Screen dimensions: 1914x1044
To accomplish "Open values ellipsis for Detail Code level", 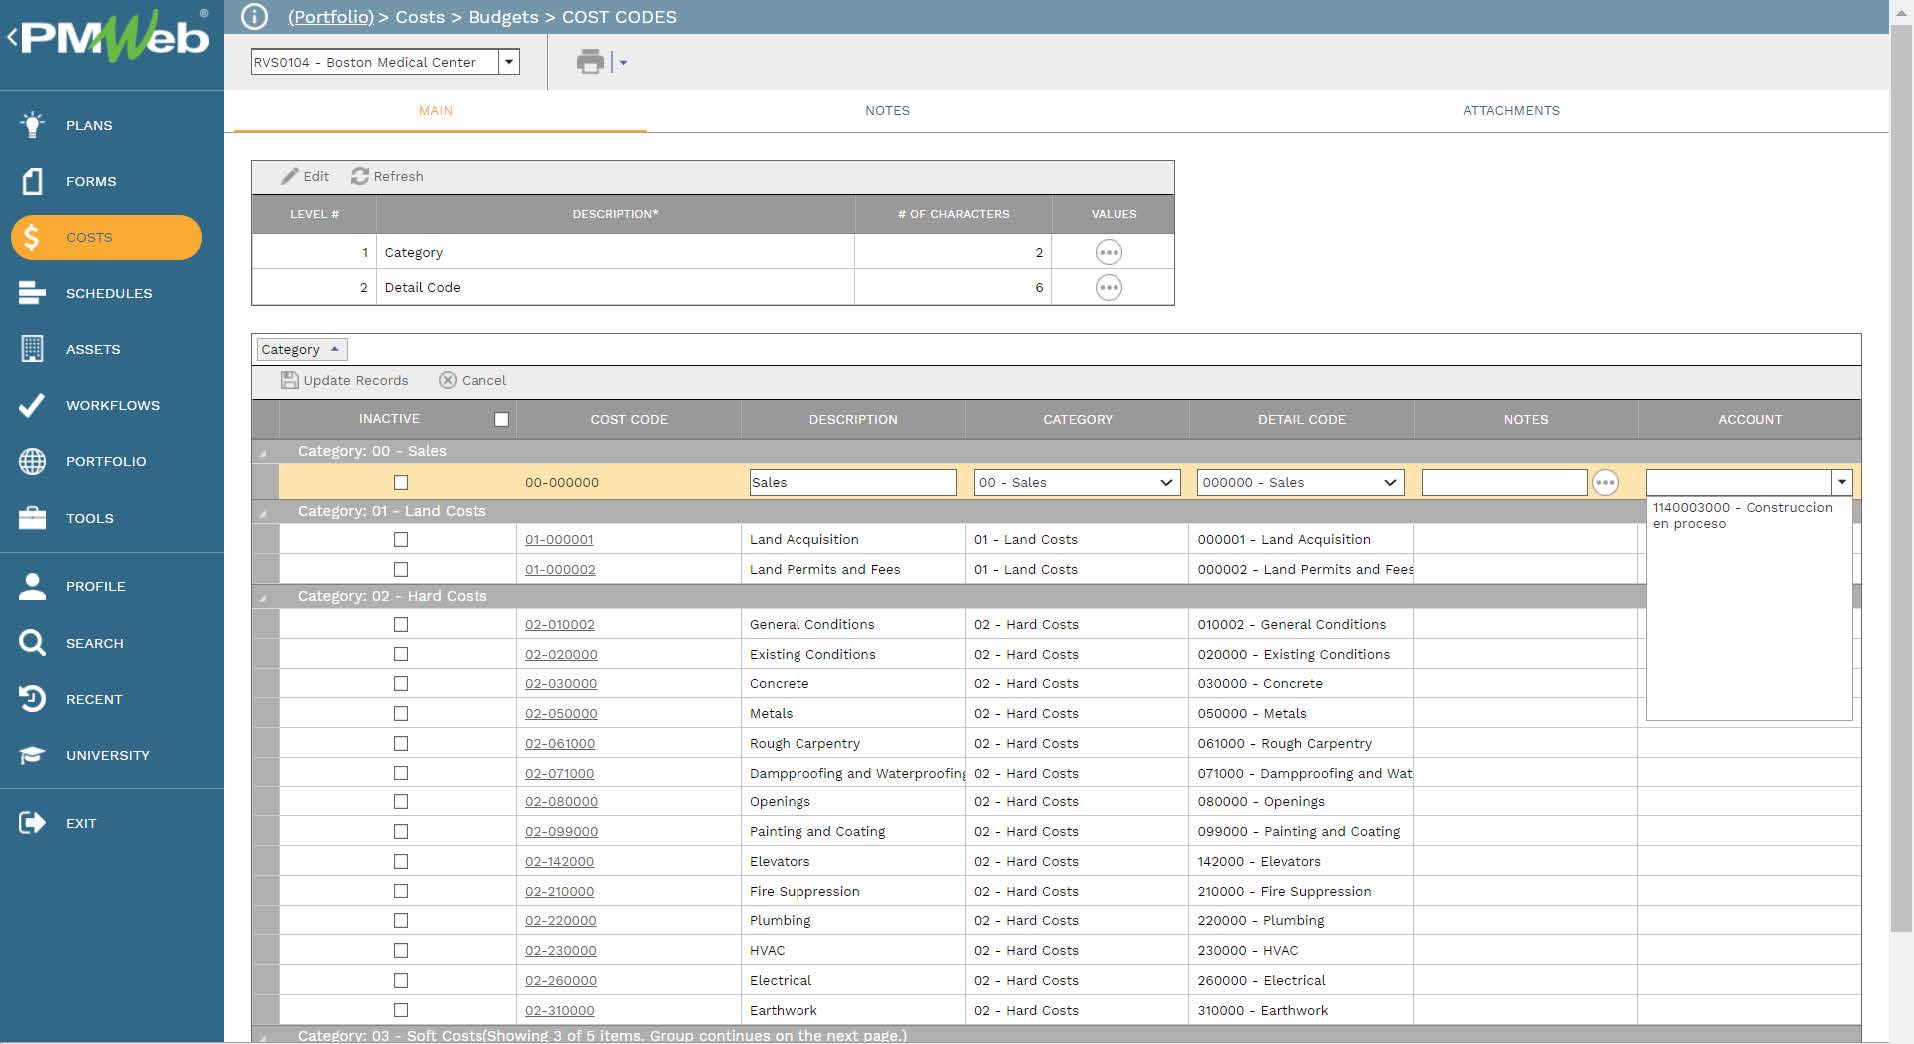I will [1108, 288].
